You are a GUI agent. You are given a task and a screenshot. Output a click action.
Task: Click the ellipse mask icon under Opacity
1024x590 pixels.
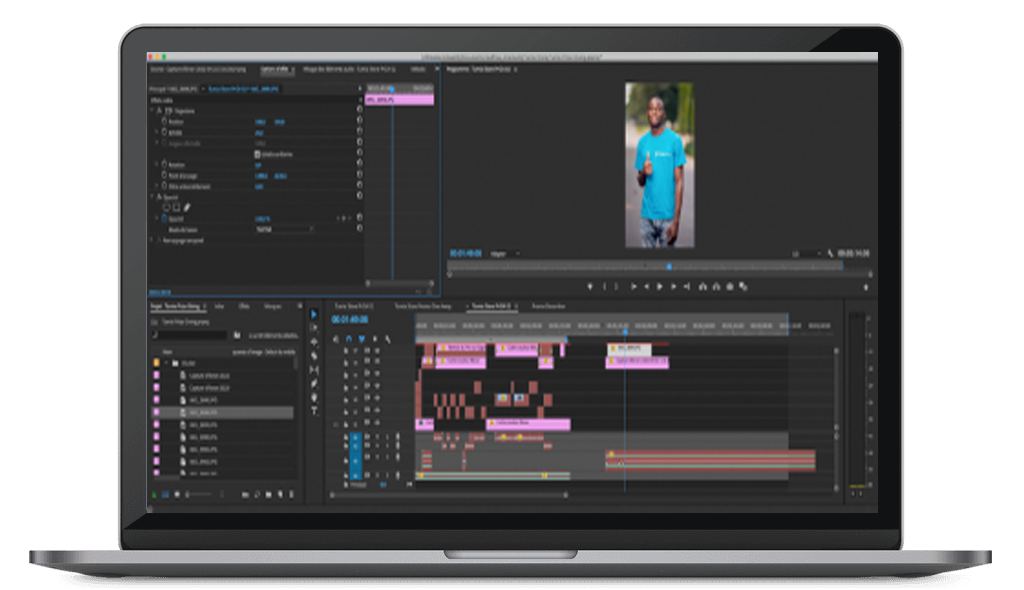(166, 207)
